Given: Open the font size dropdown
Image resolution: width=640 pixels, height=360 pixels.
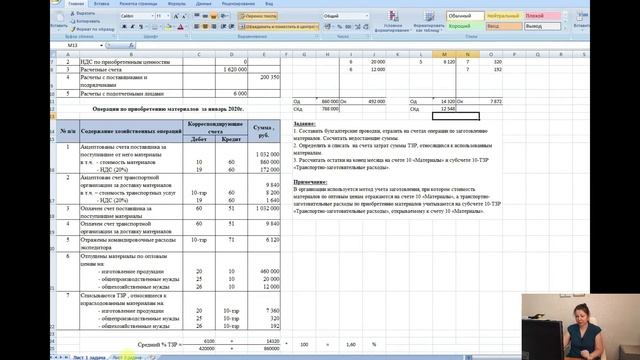Looking at the screenshot, I should point(168,16).
